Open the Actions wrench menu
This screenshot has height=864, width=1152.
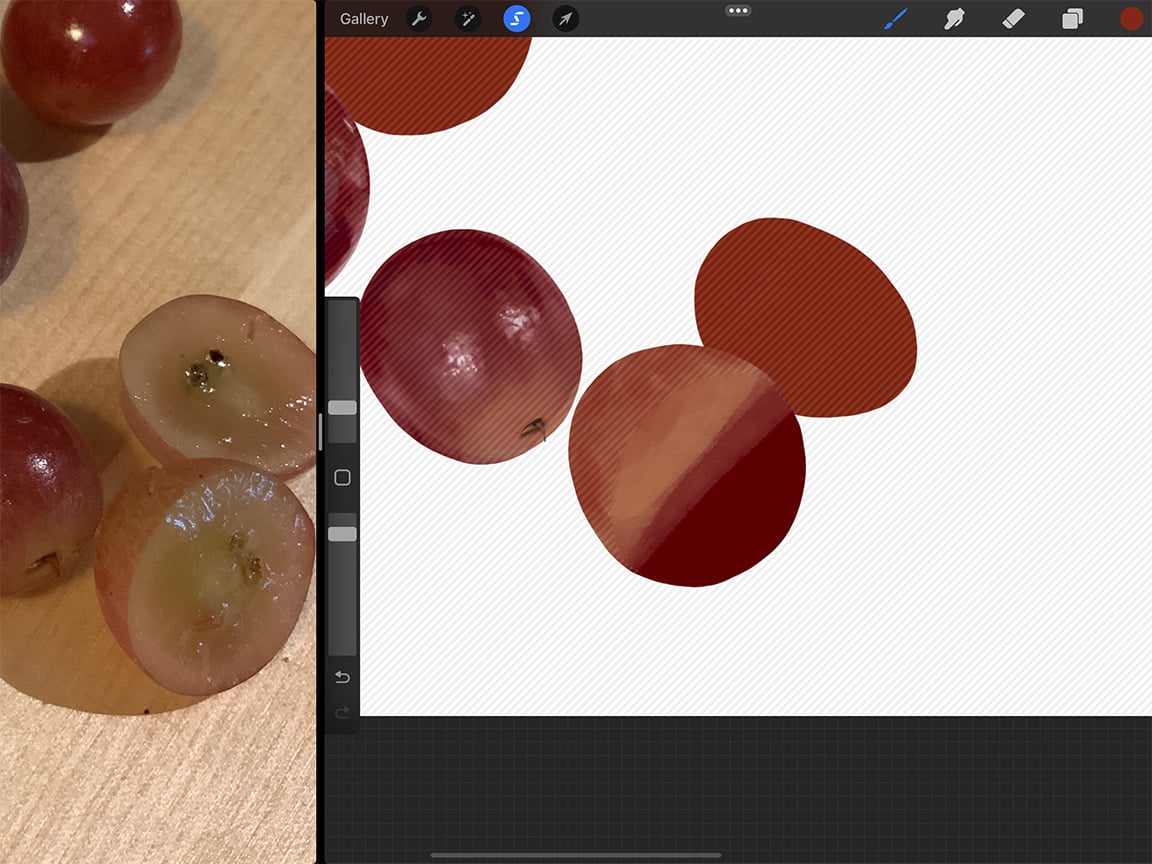click(x=419, y=18)
